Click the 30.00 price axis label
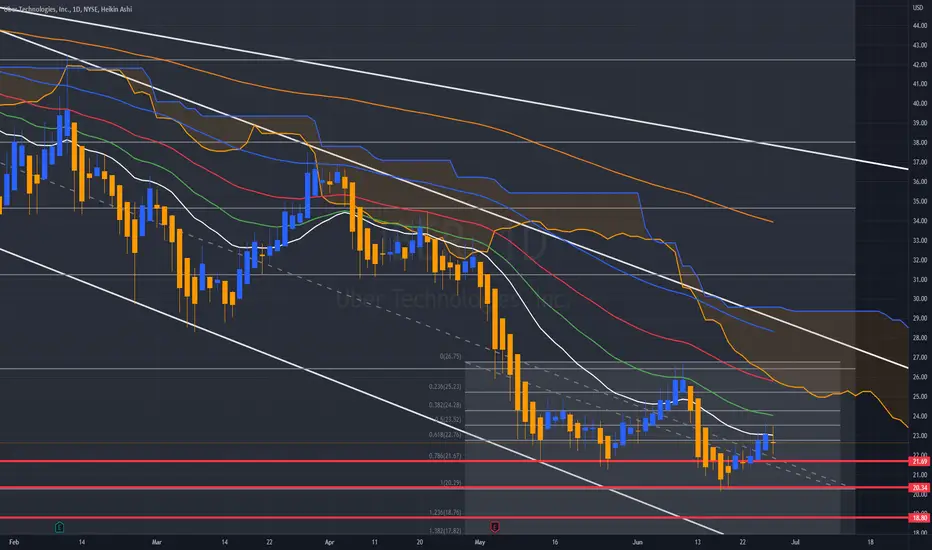 click(x=920, y=299)
